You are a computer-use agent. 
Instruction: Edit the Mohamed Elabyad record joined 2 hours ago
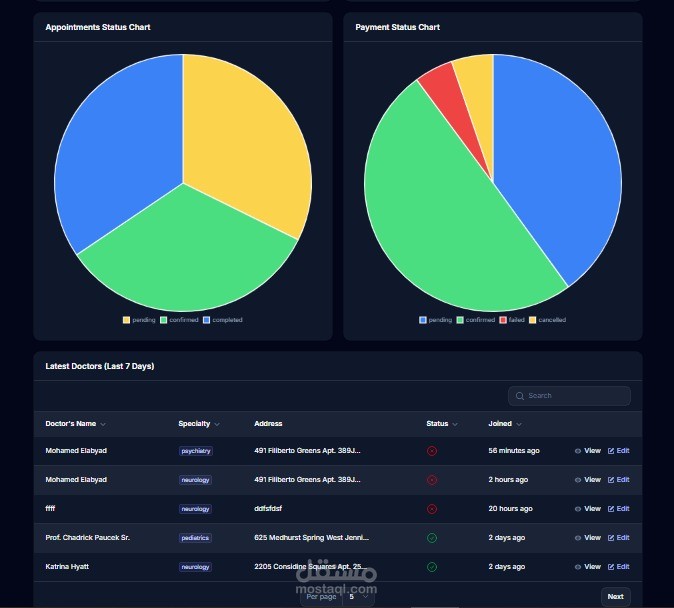pos(619,480)
